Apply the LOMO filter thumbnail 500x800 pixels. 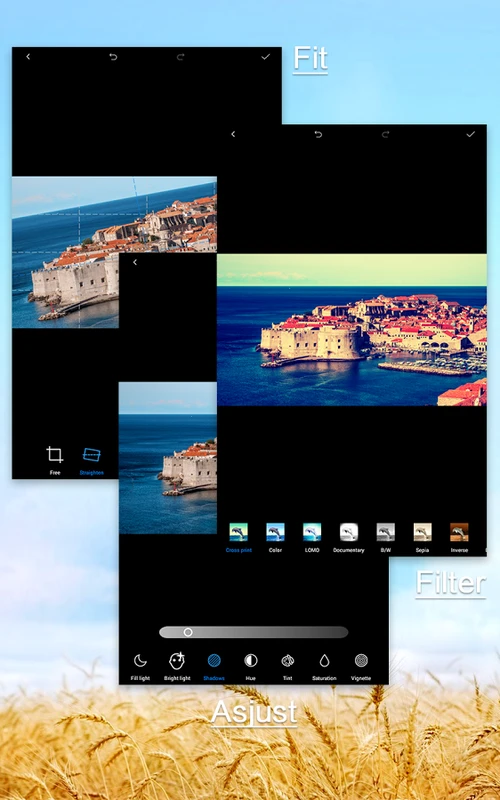tap(312, 532)
